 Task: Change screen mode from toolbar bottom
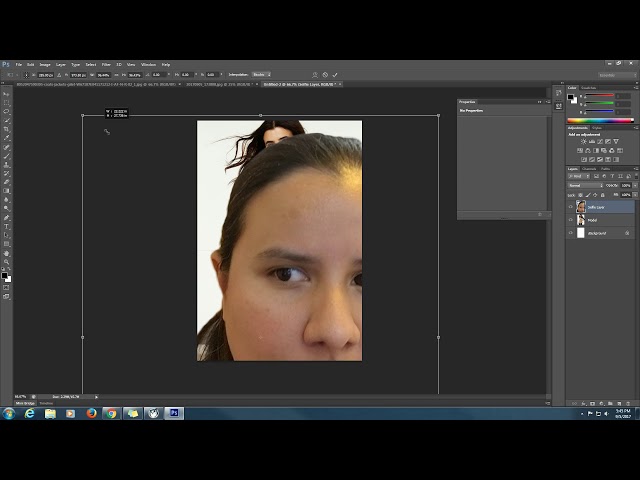pyautogui.click(x=6, y=297)
